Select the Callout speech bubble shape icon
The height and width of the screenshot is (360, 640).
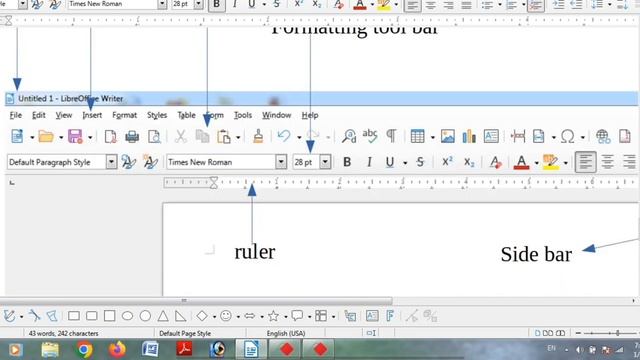pos(297,316)
